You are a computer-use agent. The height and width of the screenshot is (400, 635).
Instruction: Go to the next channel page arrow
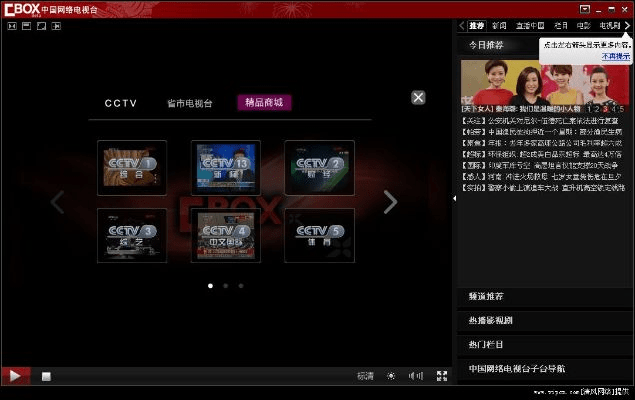(x=390, y=202)
